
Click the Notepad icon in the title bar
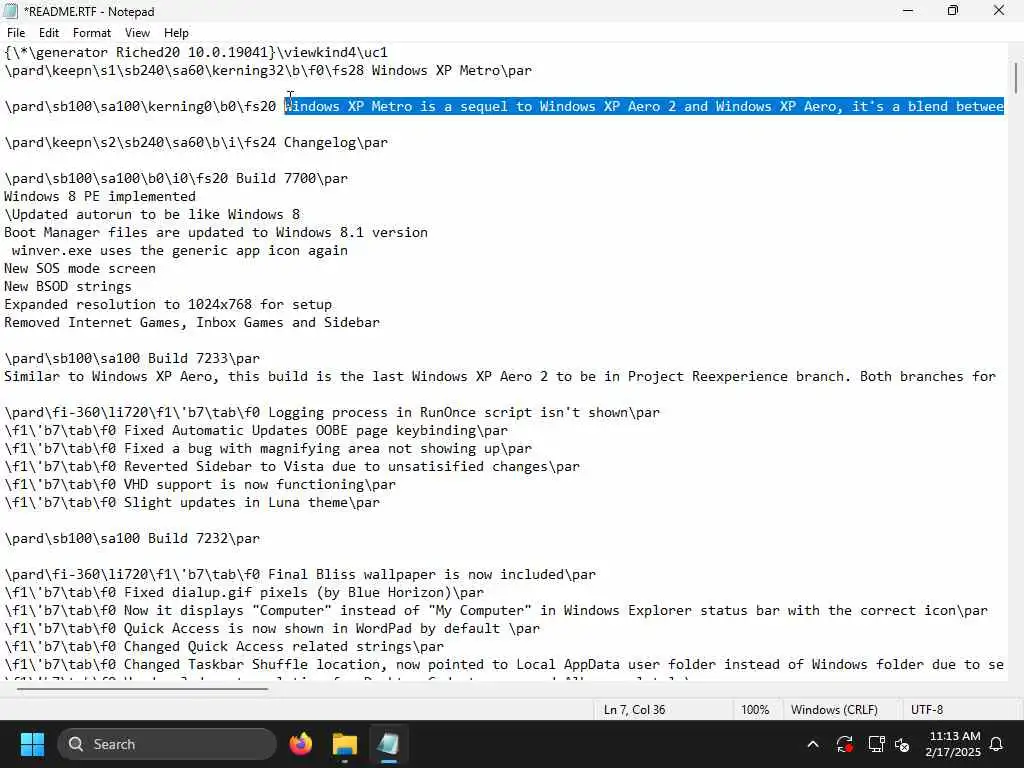10,11
